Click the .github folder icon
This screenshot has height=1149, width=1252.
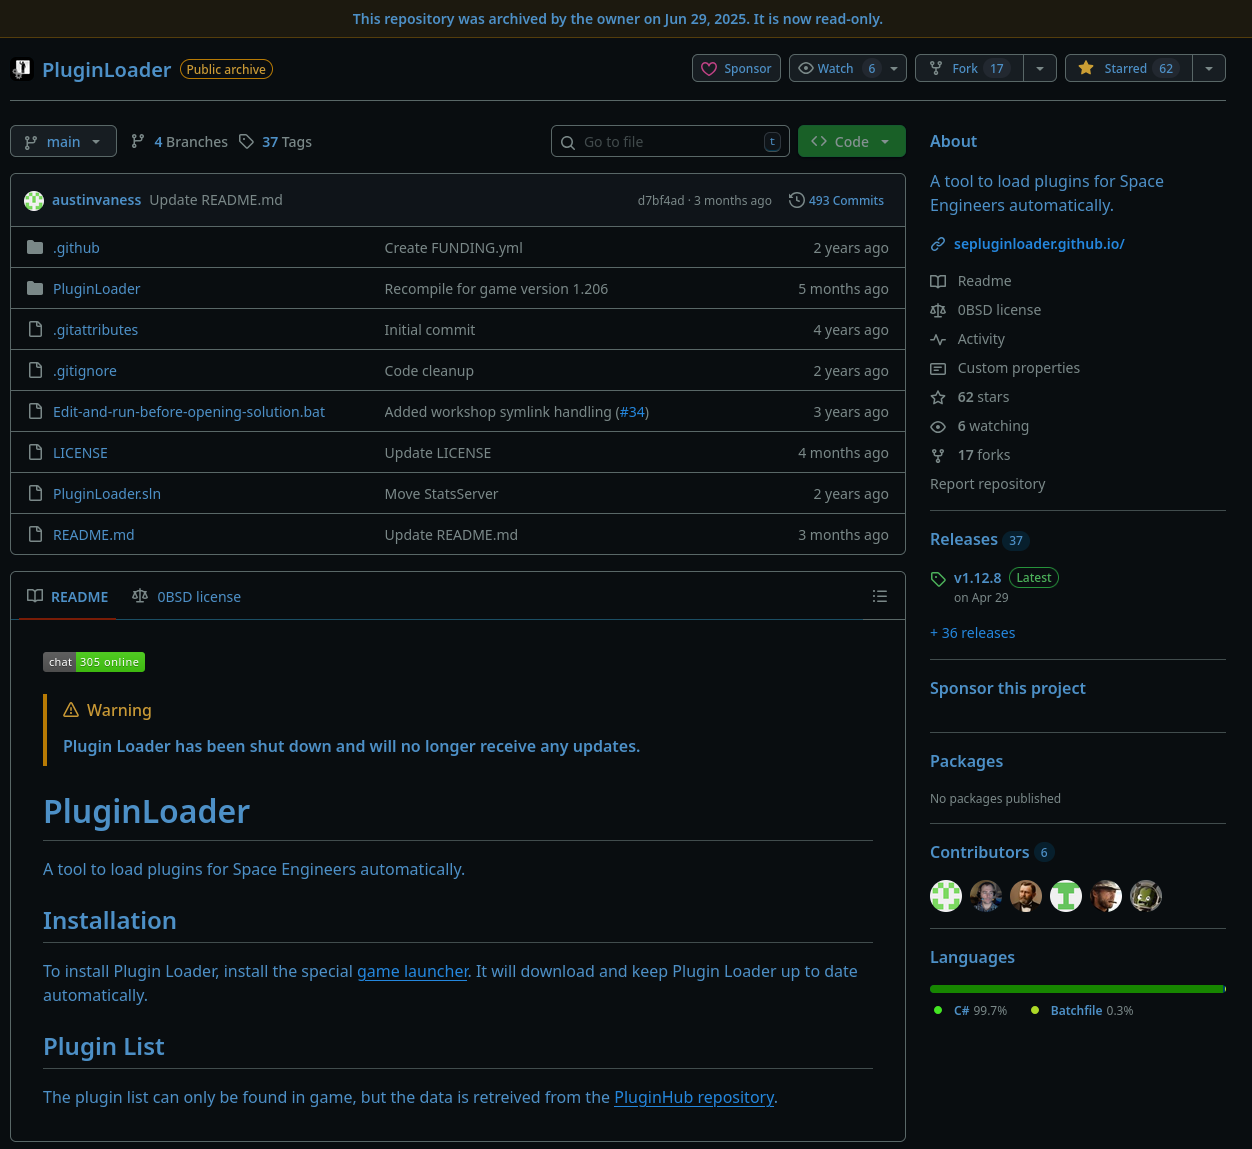35,247
